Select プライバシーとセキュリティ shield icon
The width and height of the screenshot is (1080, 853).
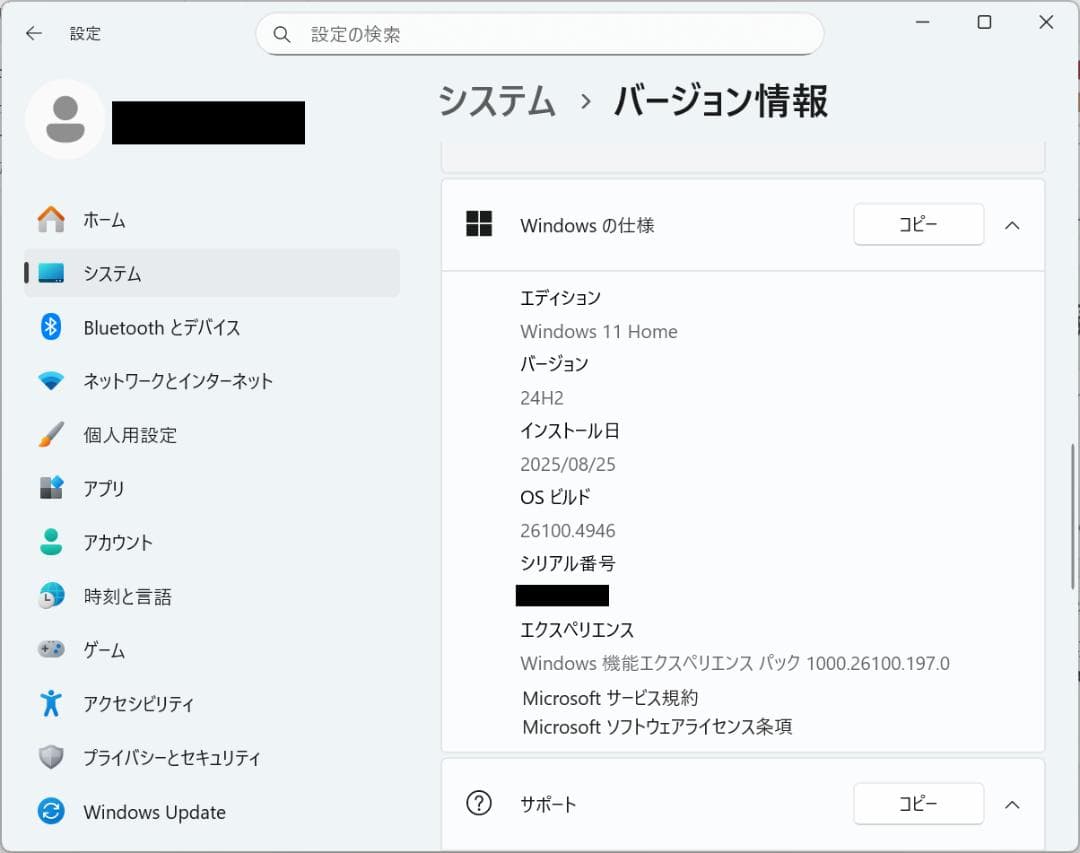(51, 758)
